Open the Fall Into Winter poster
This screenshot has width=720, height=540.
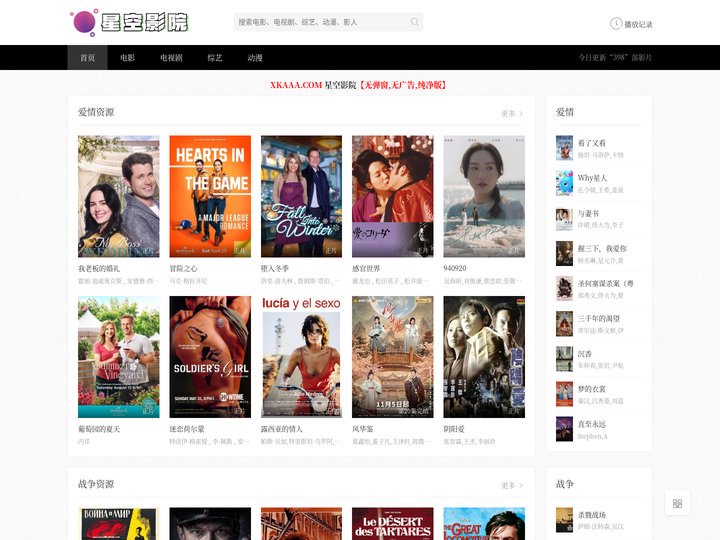click(301, 196)
